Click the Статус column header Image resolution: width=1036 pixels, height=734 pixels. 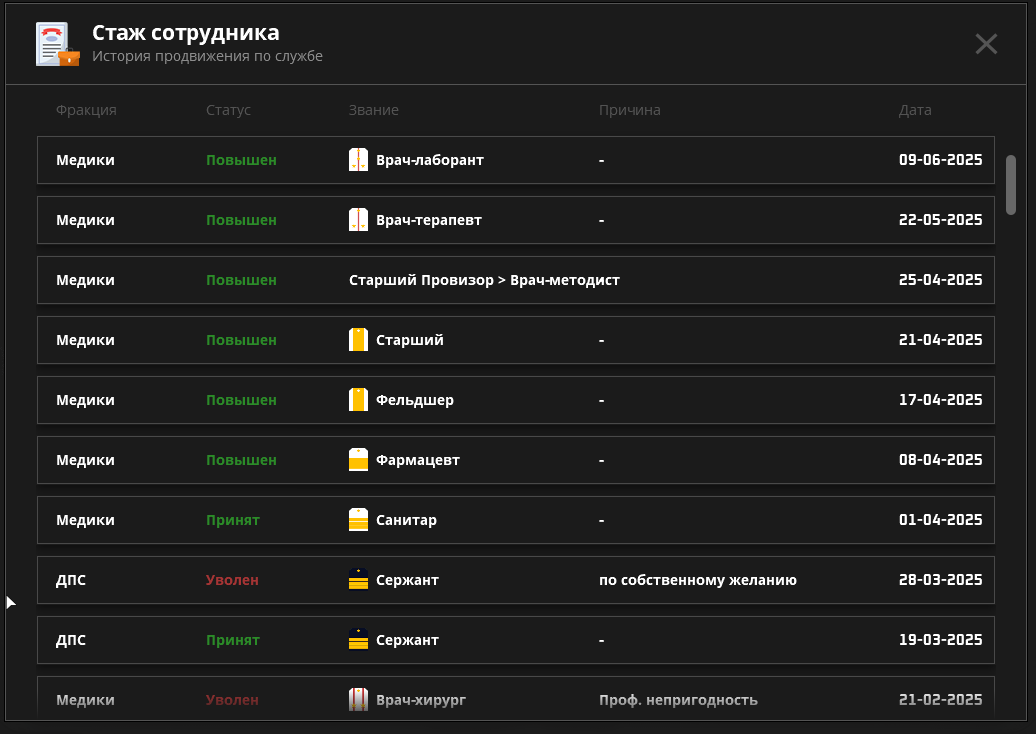[228, 110]
